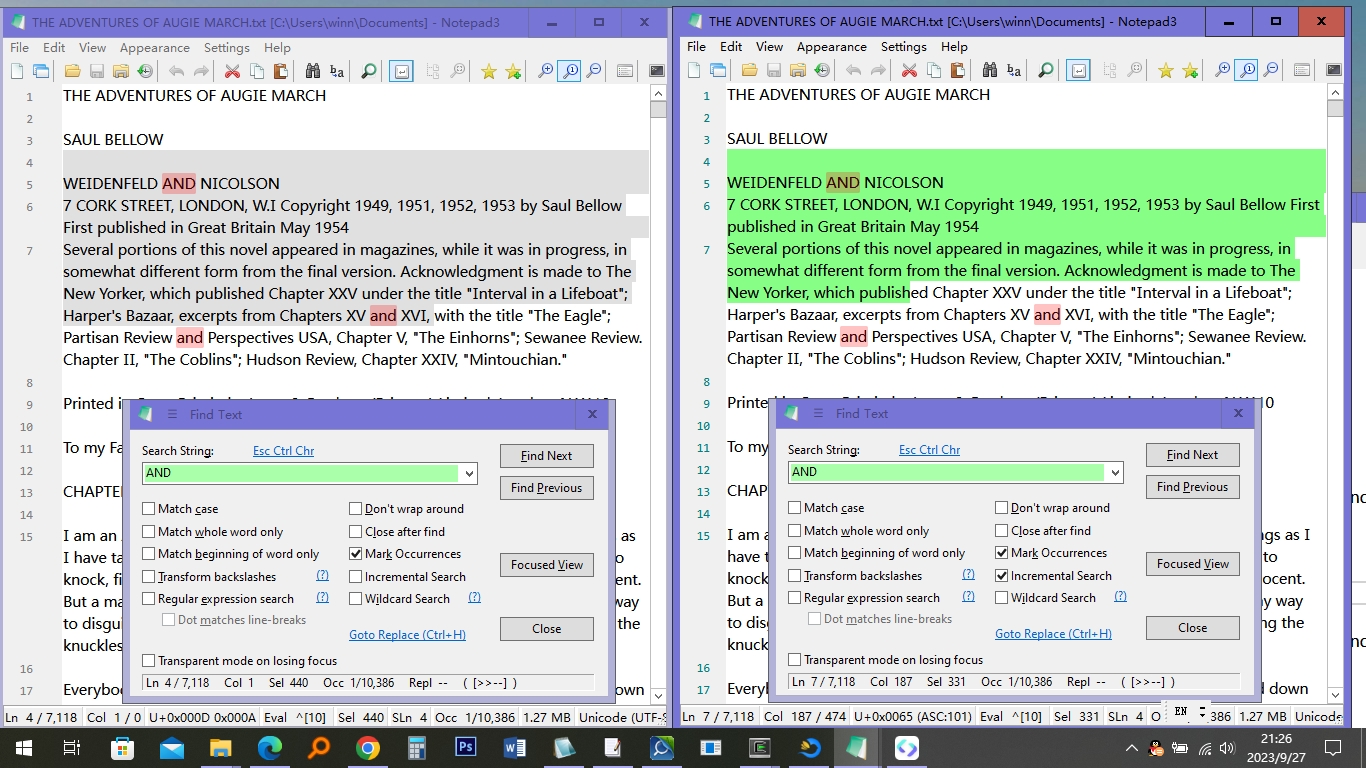The width and height of the screenshot is (1366, 768).
Task: Toggle word wrap on the toolbar
Action: [400, 70]
